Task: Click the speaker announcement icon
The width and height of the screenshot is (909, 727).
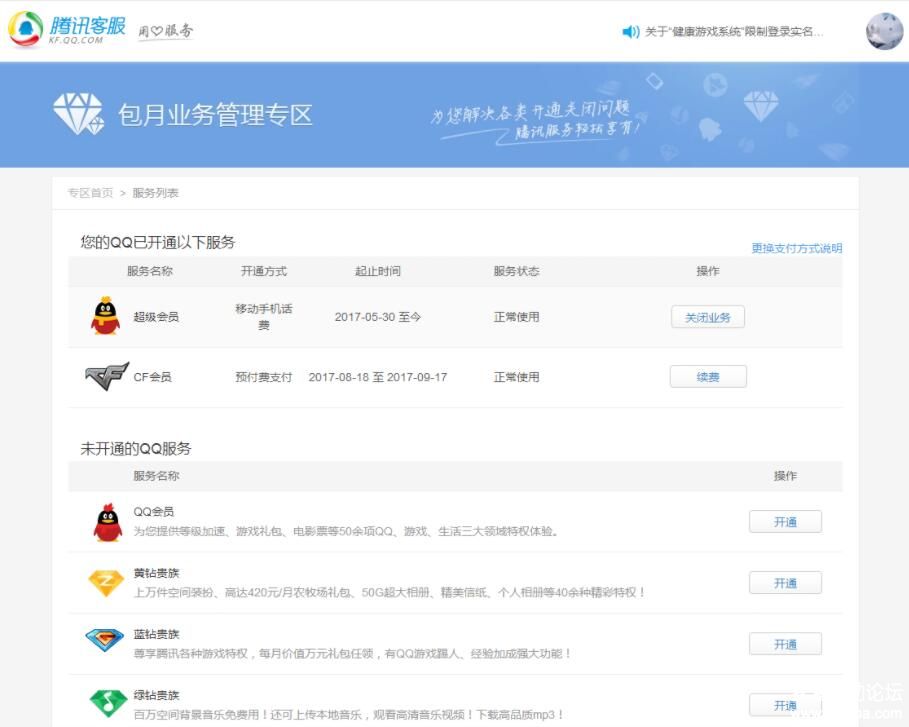Action: [x=630, y=32]
